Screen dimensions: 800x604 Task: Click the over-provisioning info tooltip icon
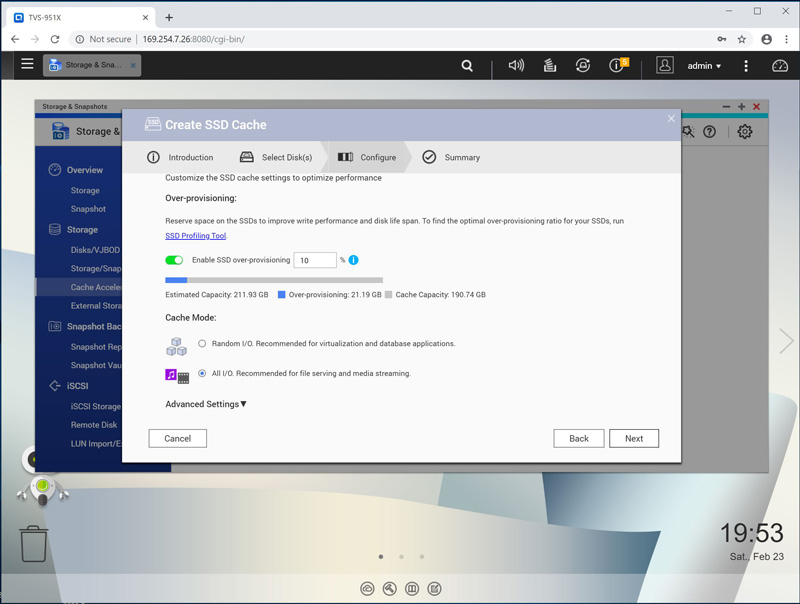coord(353,260)
